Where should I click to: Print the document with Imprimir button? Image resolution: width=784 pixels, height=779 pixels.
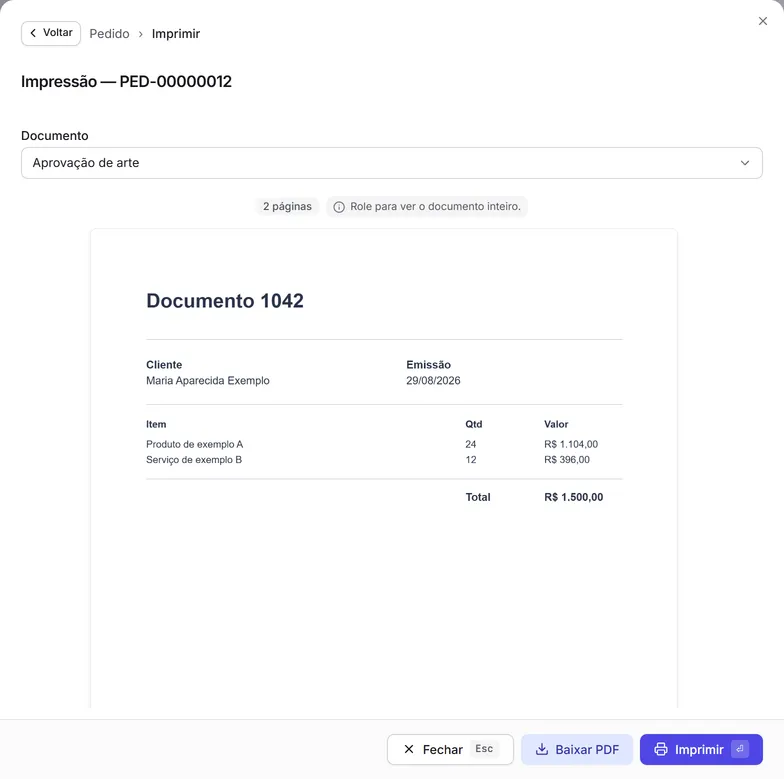(x=701, y=749)
